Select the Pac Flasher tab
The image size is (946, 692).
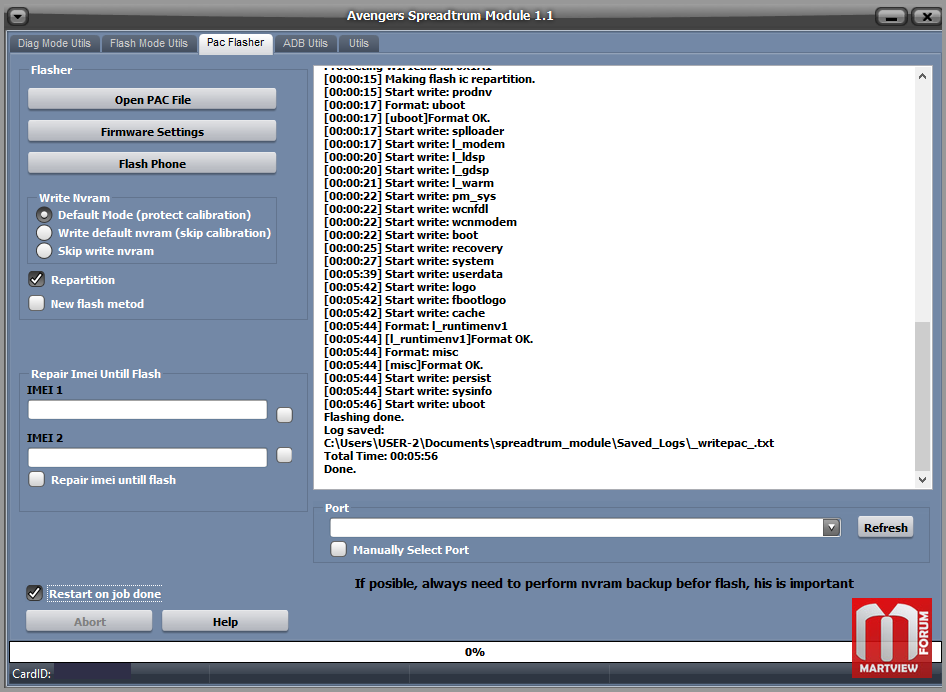click(x=235, y=43)
